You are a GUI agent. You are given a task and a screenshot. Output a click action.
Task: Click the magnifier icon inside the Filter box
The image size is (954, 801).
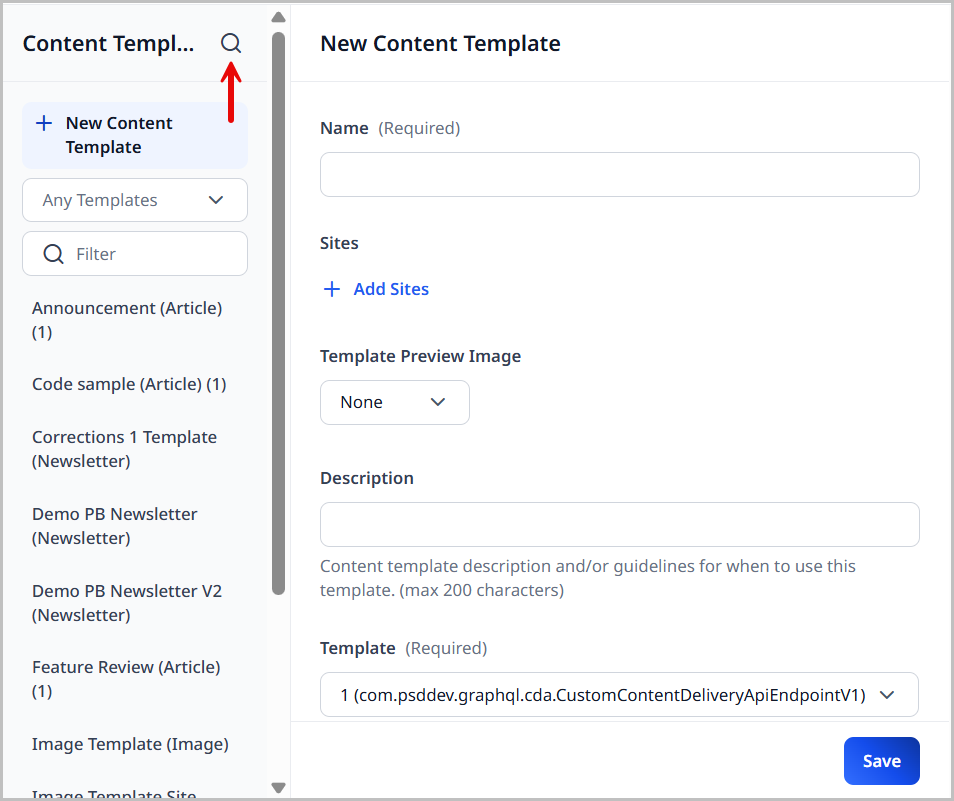pyautogui.click(x=53, y=253)
